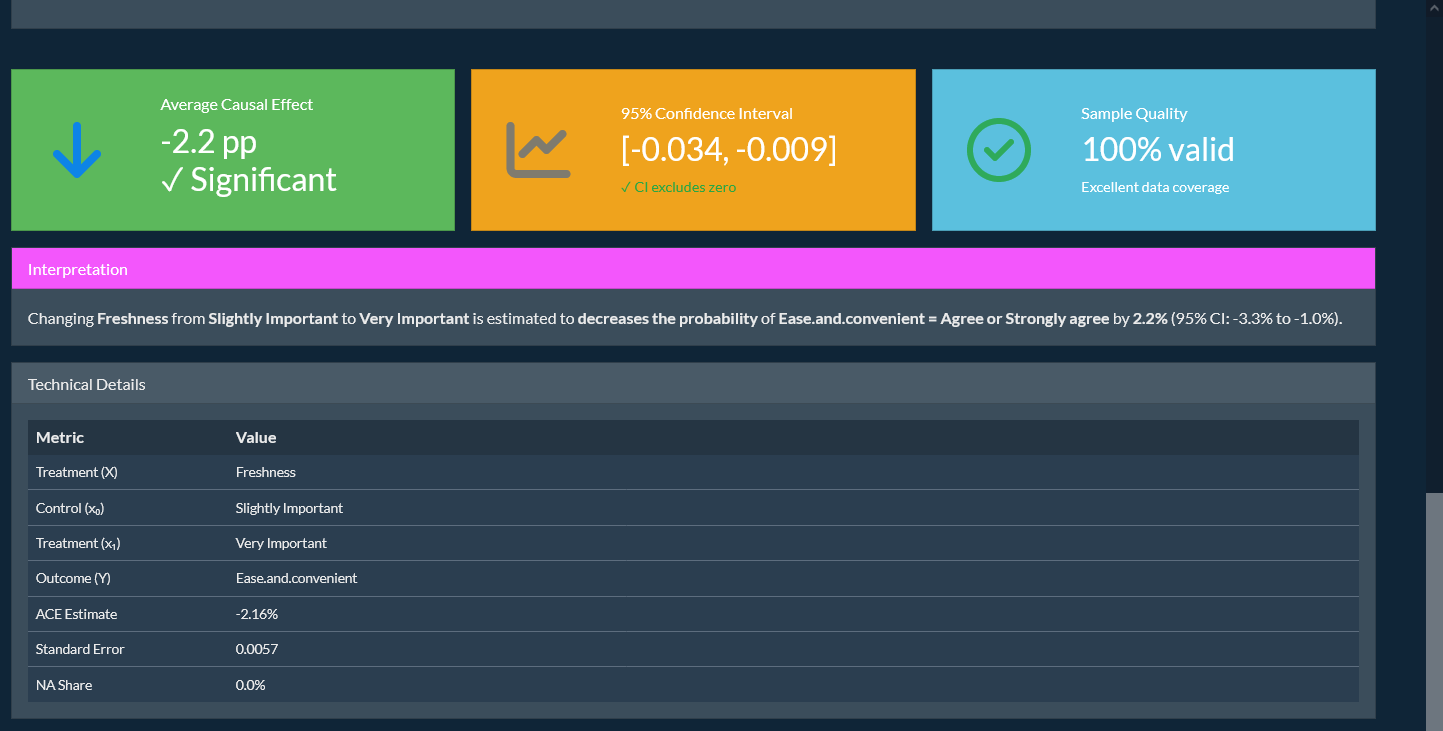Screen dimensions: 1443x731
Task: Click the Control (x₀) row label
Action: tap(70, 508)
